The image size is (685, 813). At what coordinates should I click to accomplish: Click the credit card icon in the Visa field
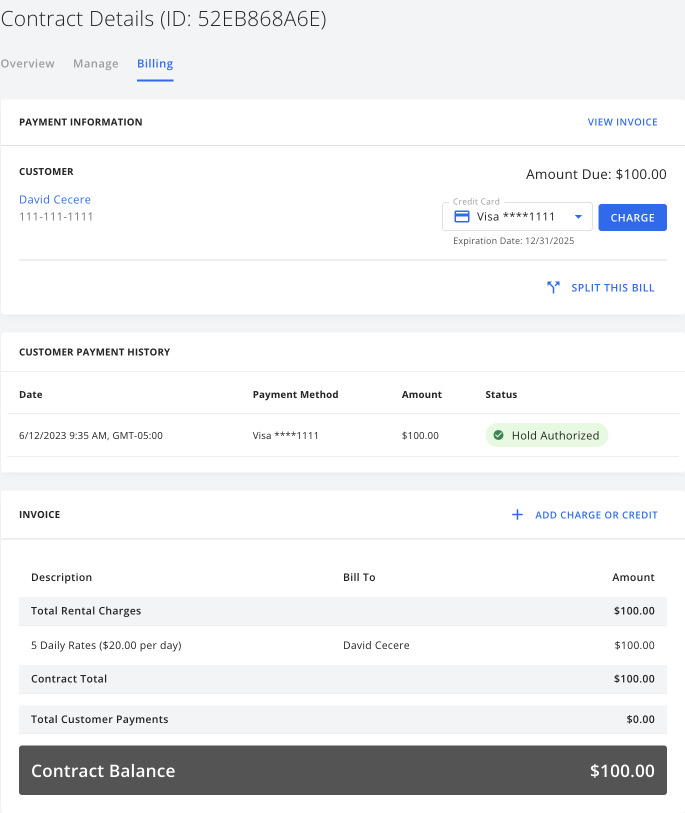pos(462,217)
